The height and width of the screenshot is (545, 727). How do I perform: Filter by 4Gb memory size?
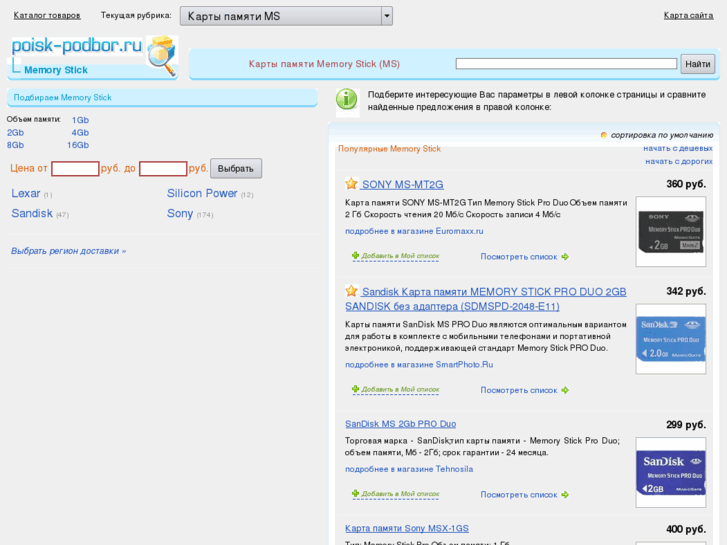point(80,133)
